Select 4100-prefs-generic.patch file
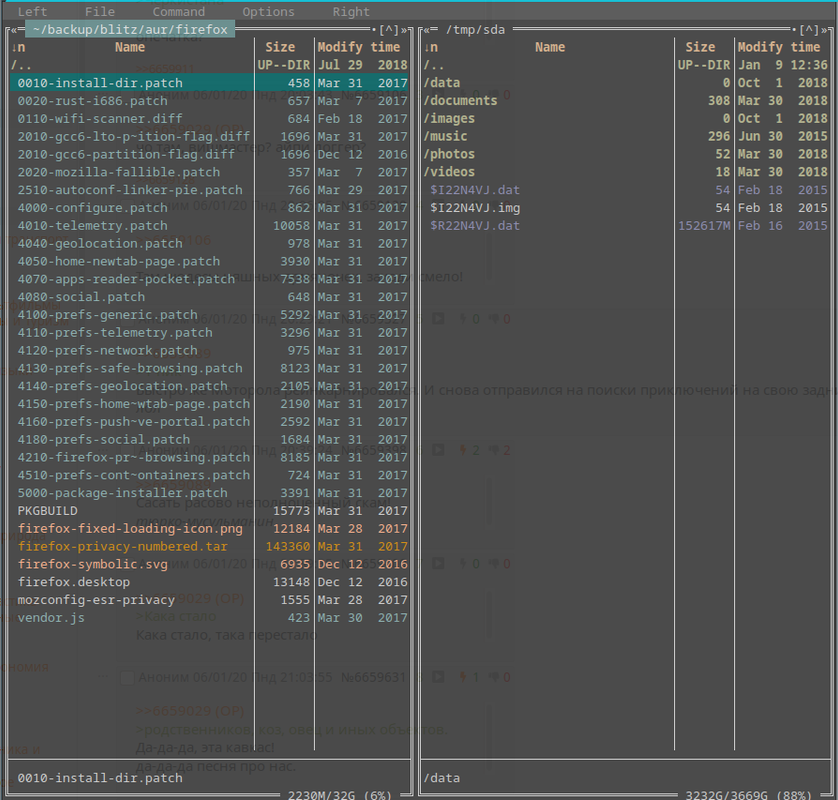Image resolution: width=838 pixels, height=800 pixels. pyautogui.click(x=209, y=315)
